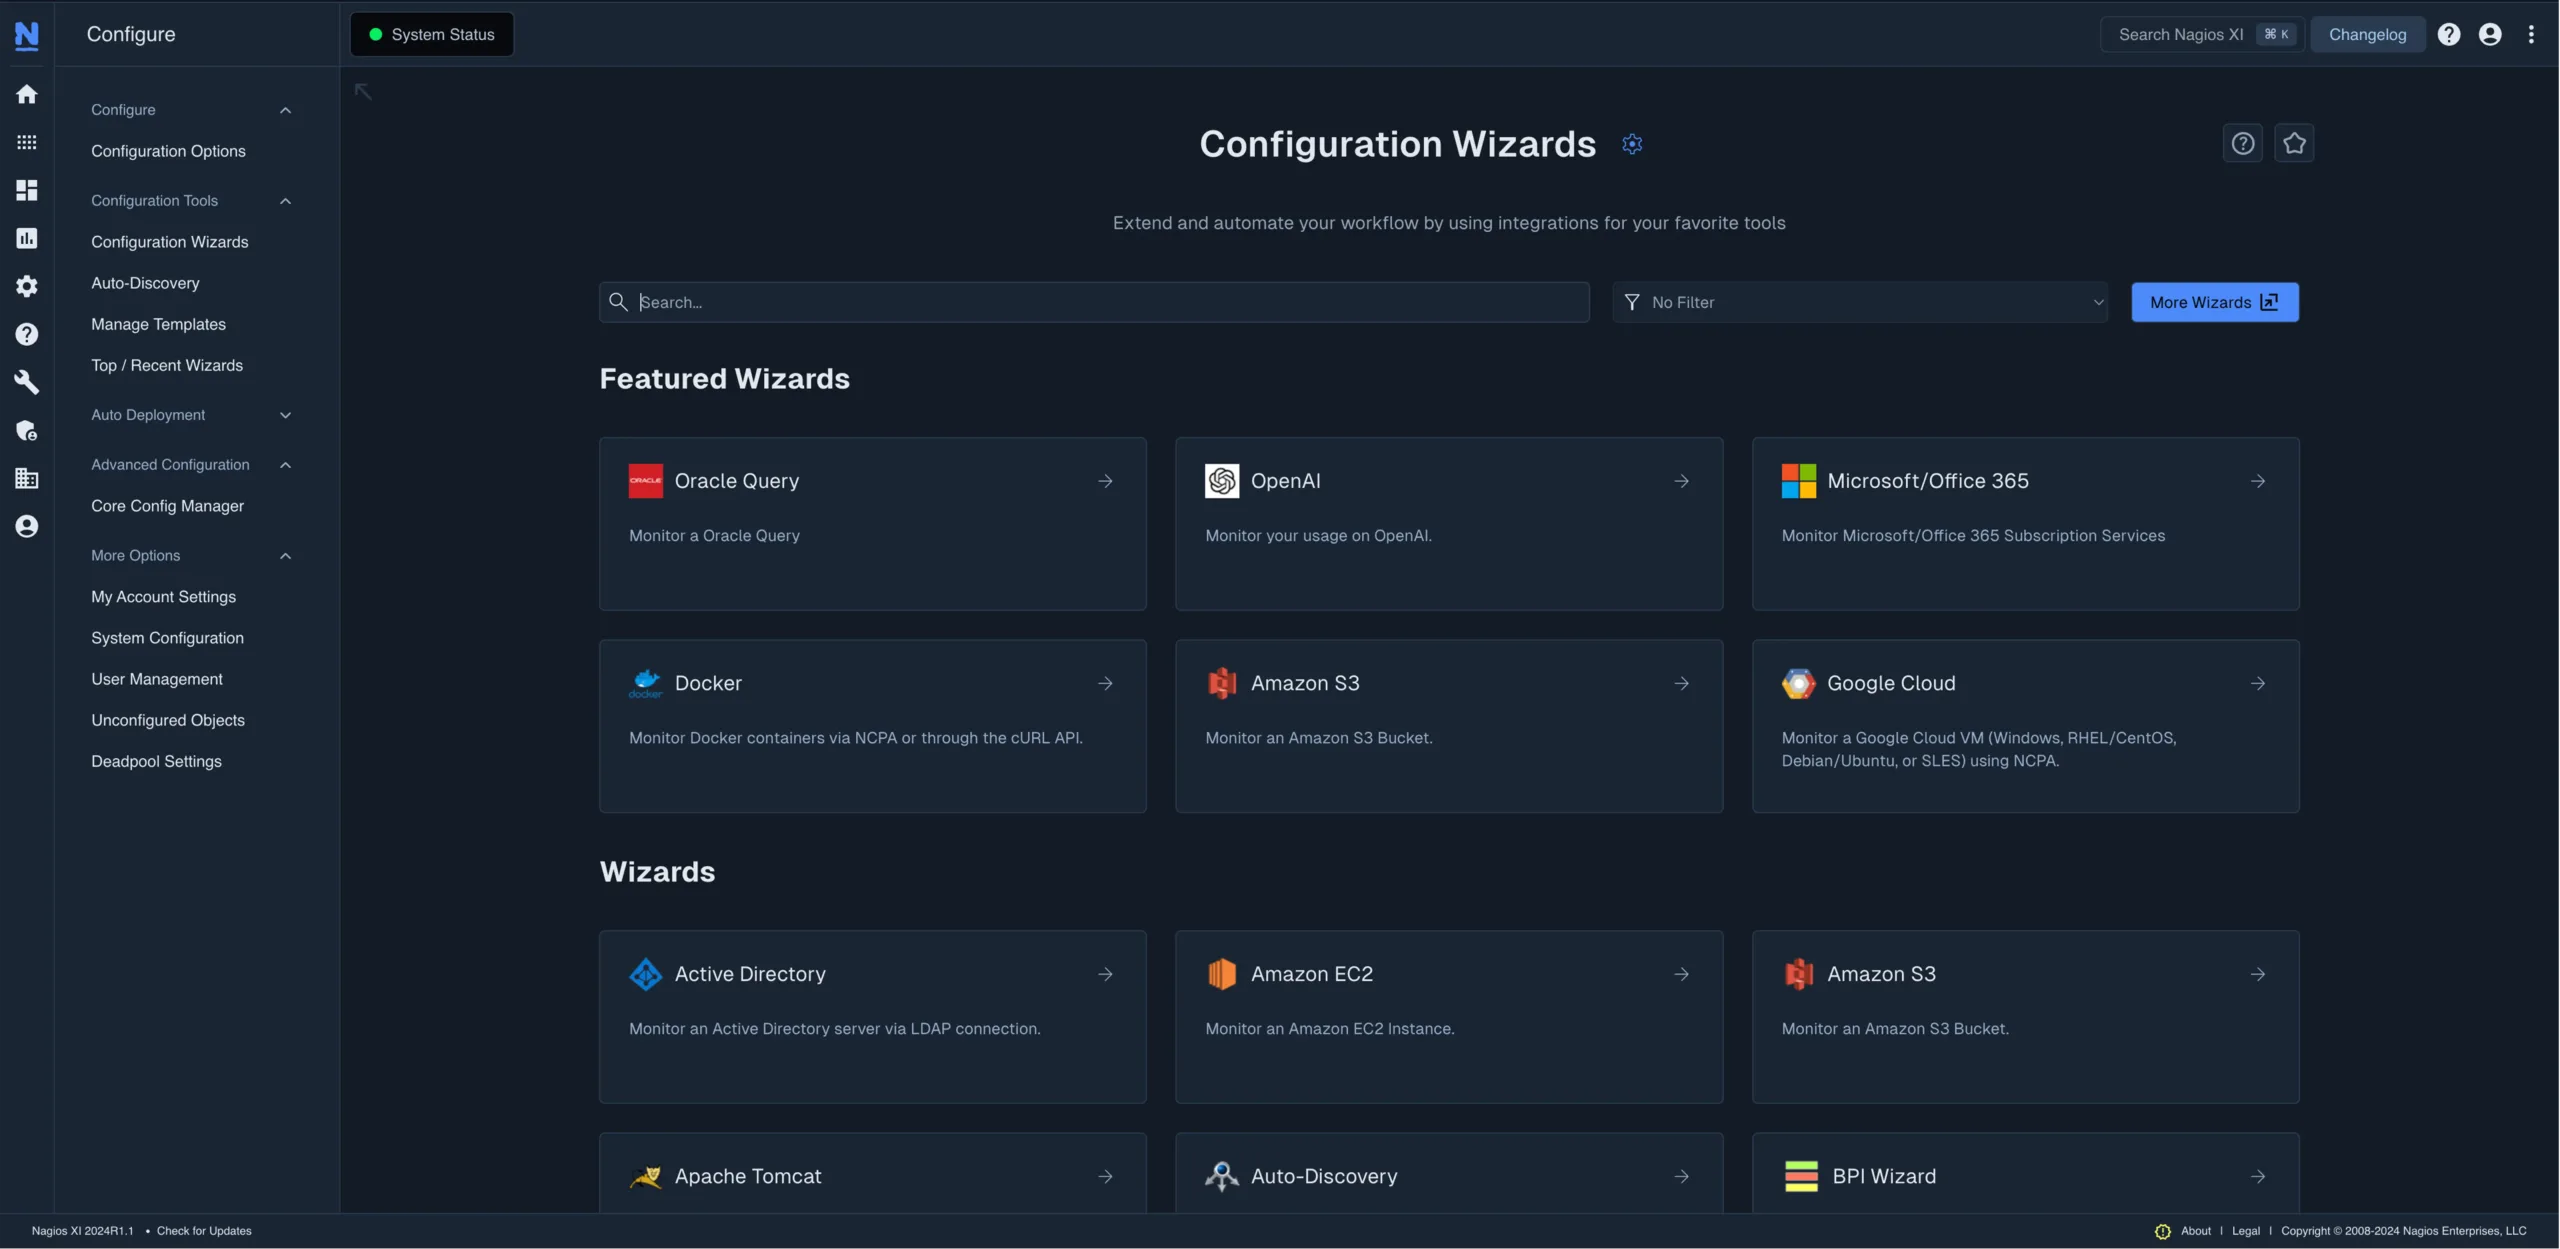Click the user account icon in top bar
Image resolution: width=2560 pixels, height=1249 pixels.
click(2490, 33)
